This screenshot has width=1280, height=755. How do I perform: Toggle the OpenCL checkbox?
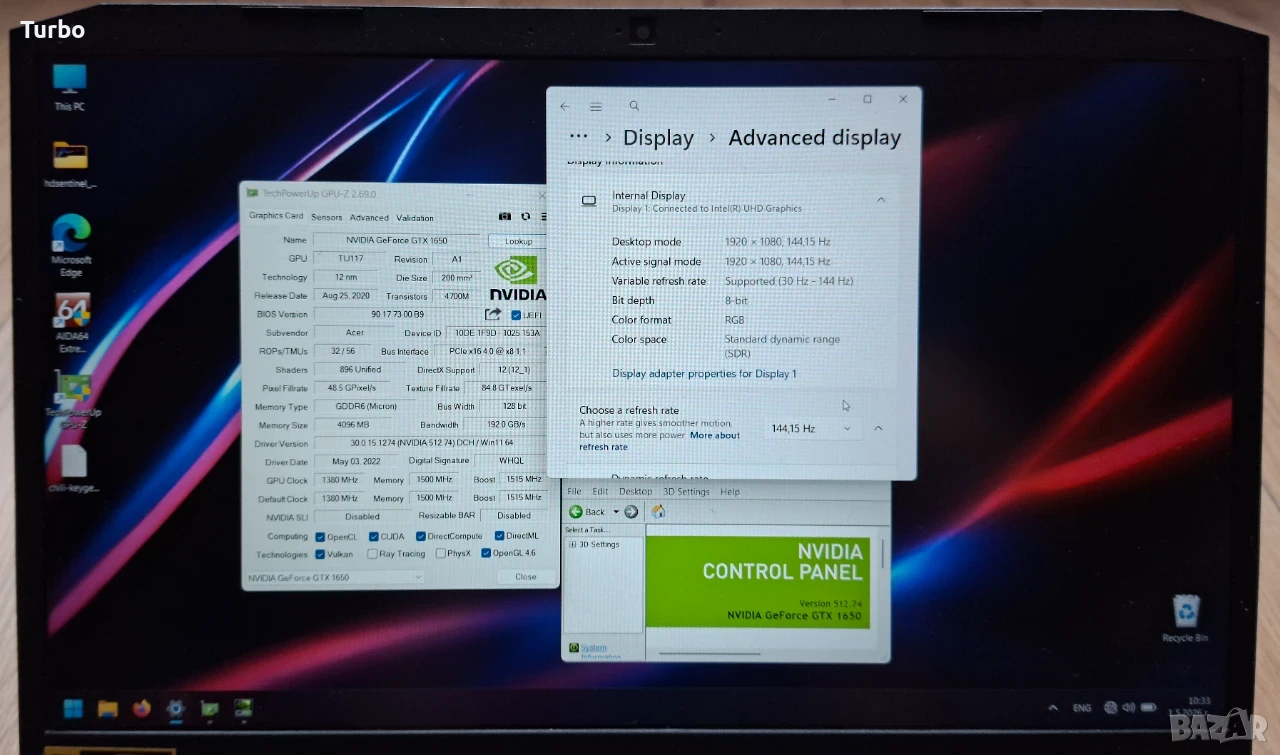(x=320, y=537)
